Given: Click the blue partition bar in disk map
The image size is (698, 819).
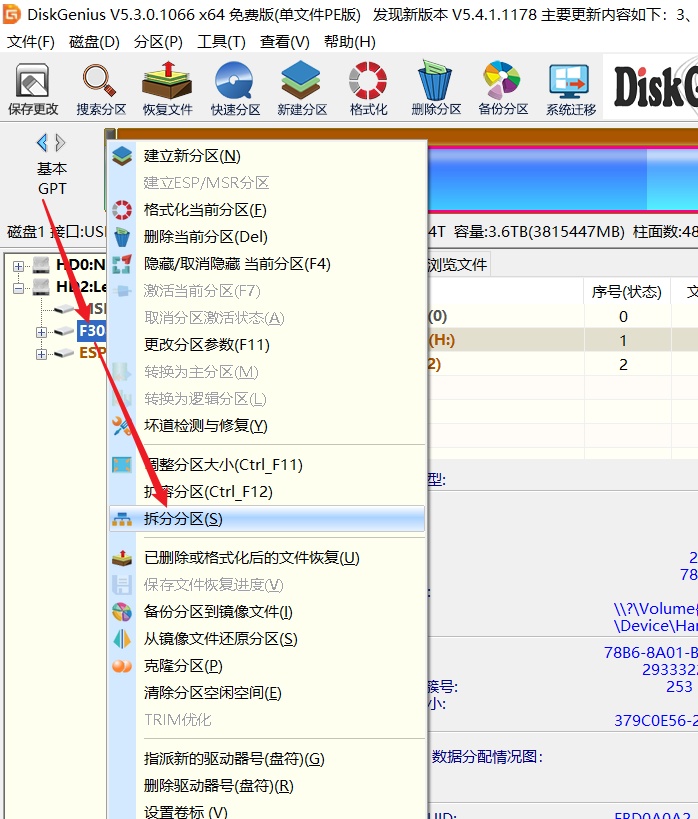Looking at the screenshot, I should [x=563, y=179].
